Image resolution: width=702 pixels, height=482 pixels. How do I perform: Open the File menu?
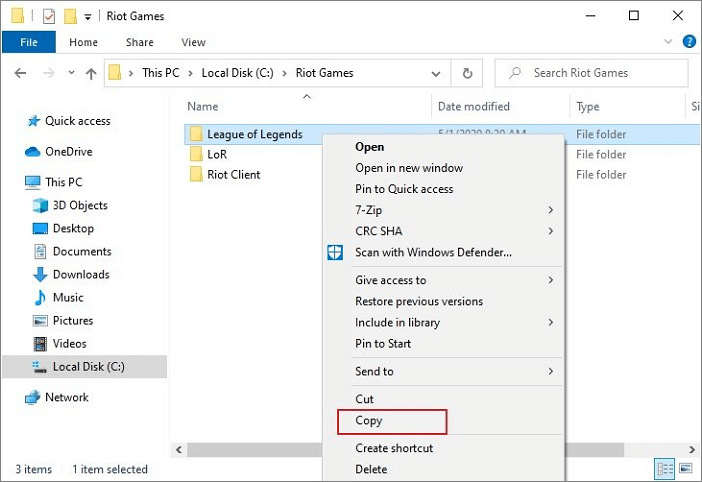coord(29,42)
